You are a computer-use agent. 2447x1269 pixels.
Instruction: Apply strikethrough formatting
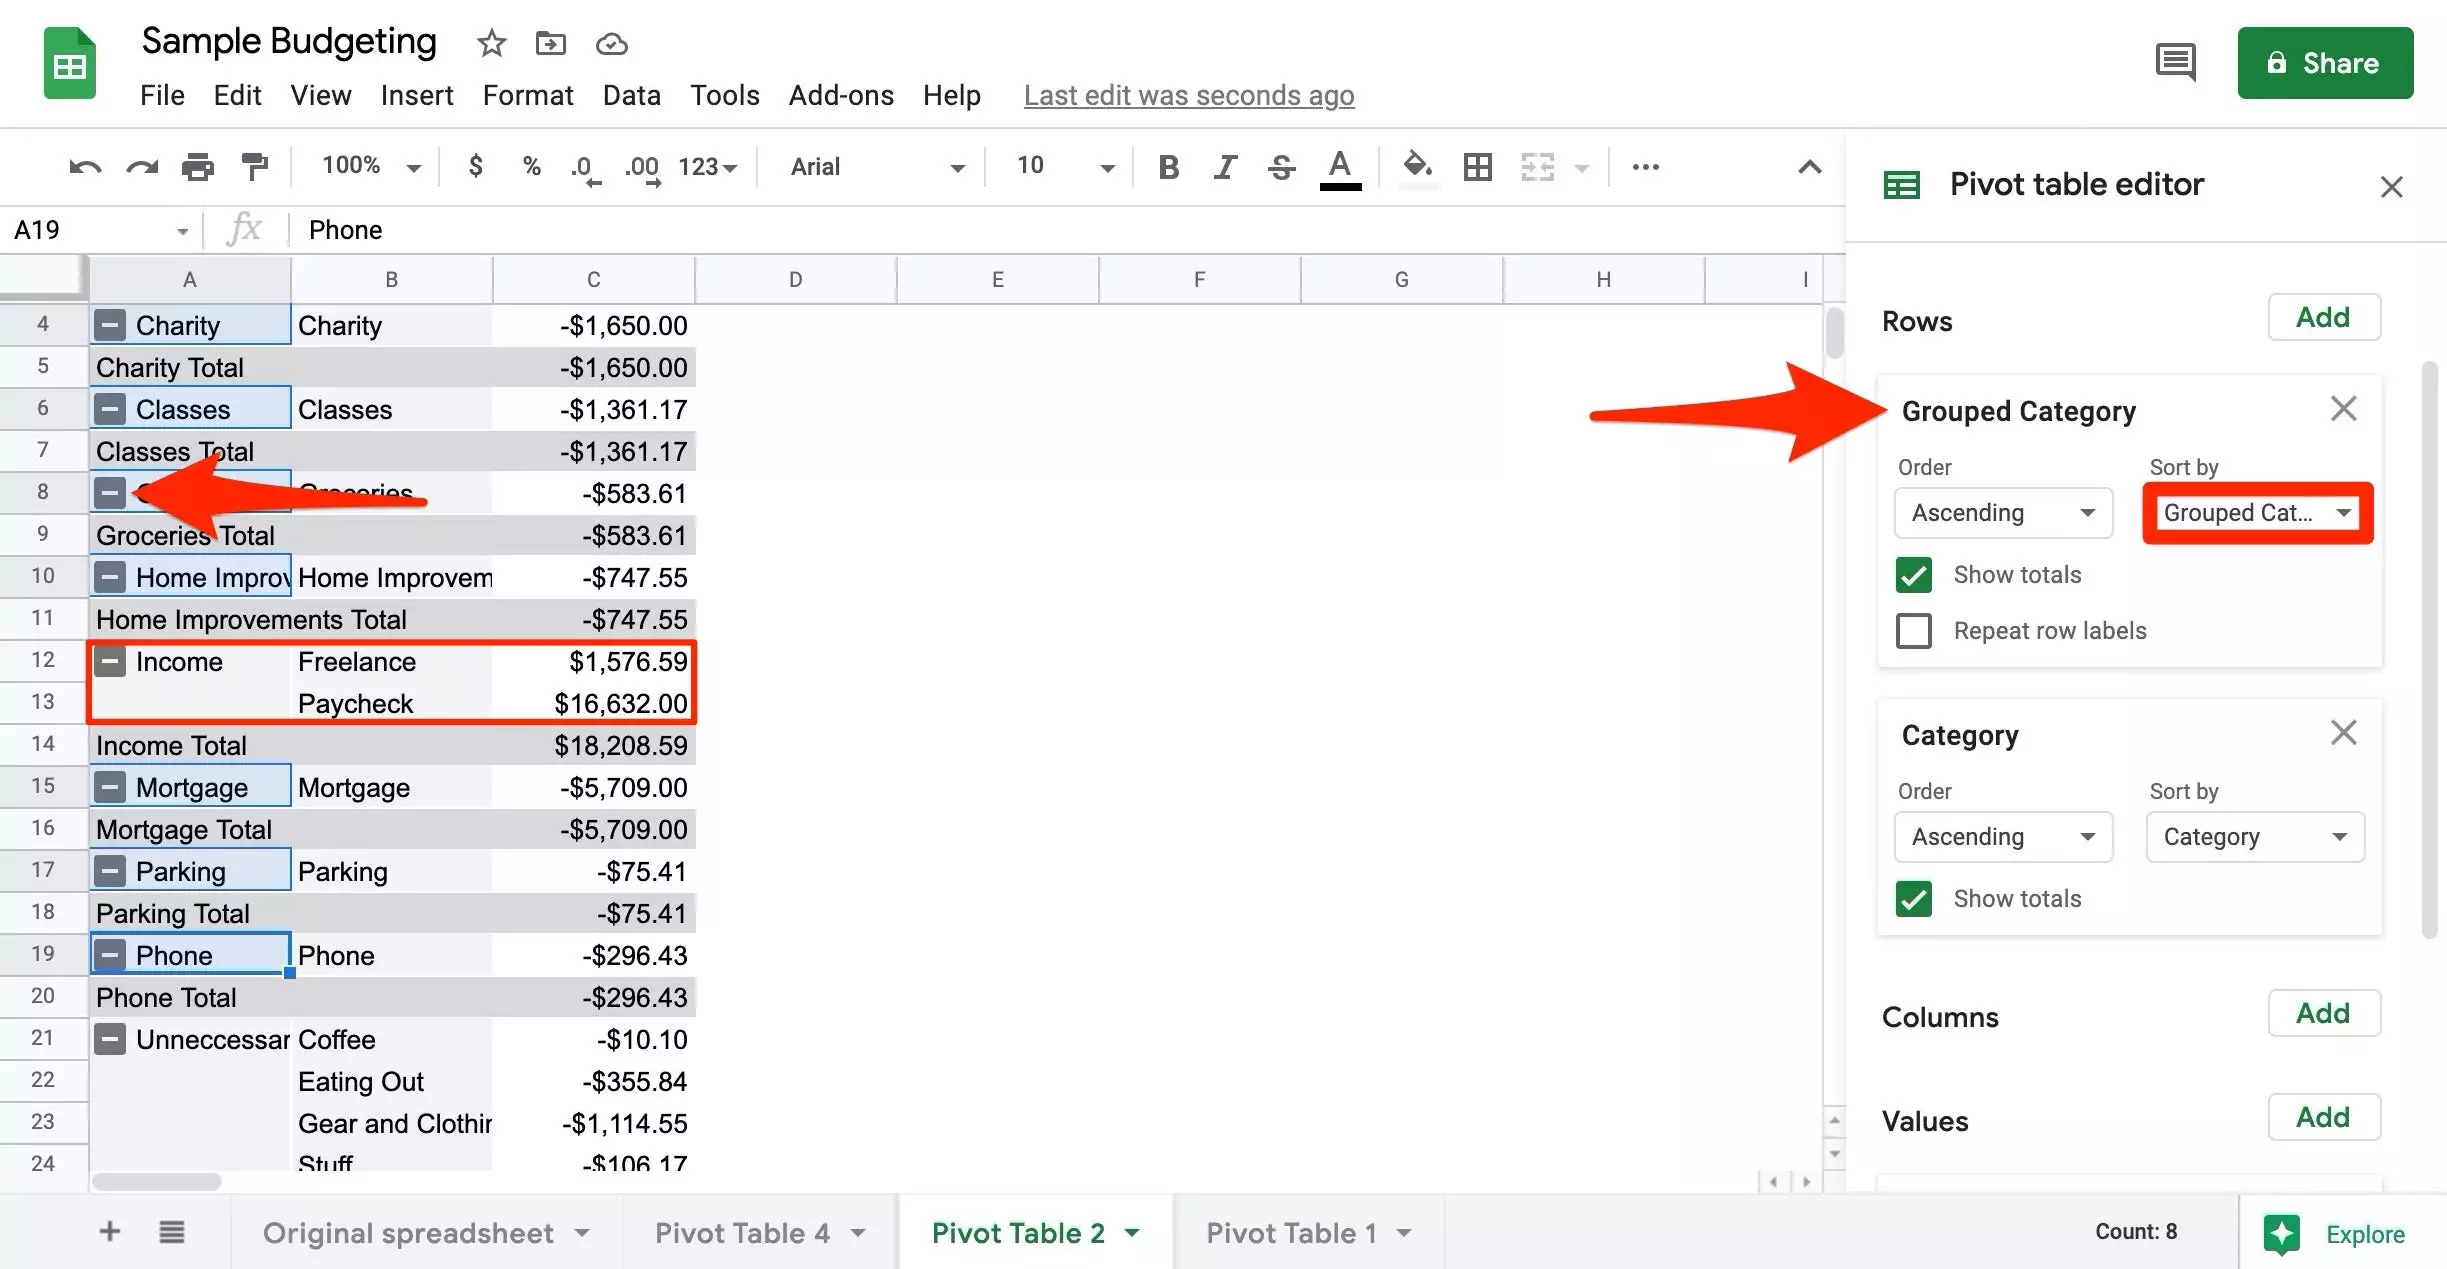(1281, 167)
